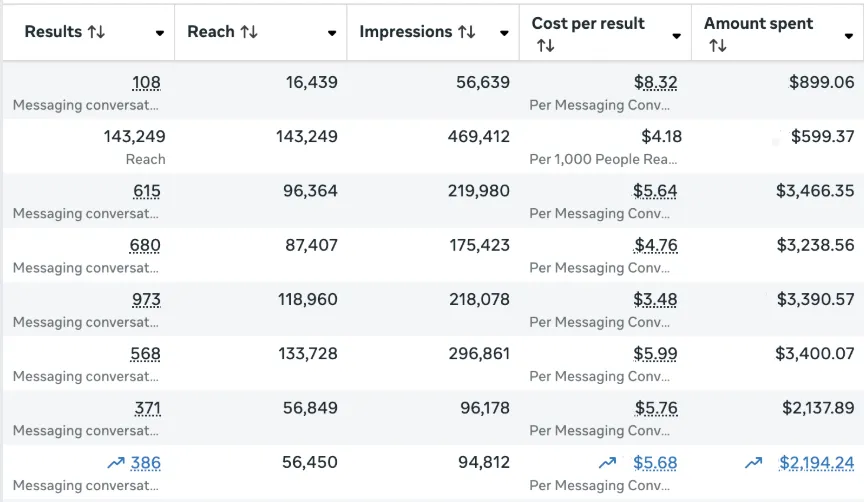
Task: Click the $3.48 cost per result value
Action: click(x=655, y=300)
